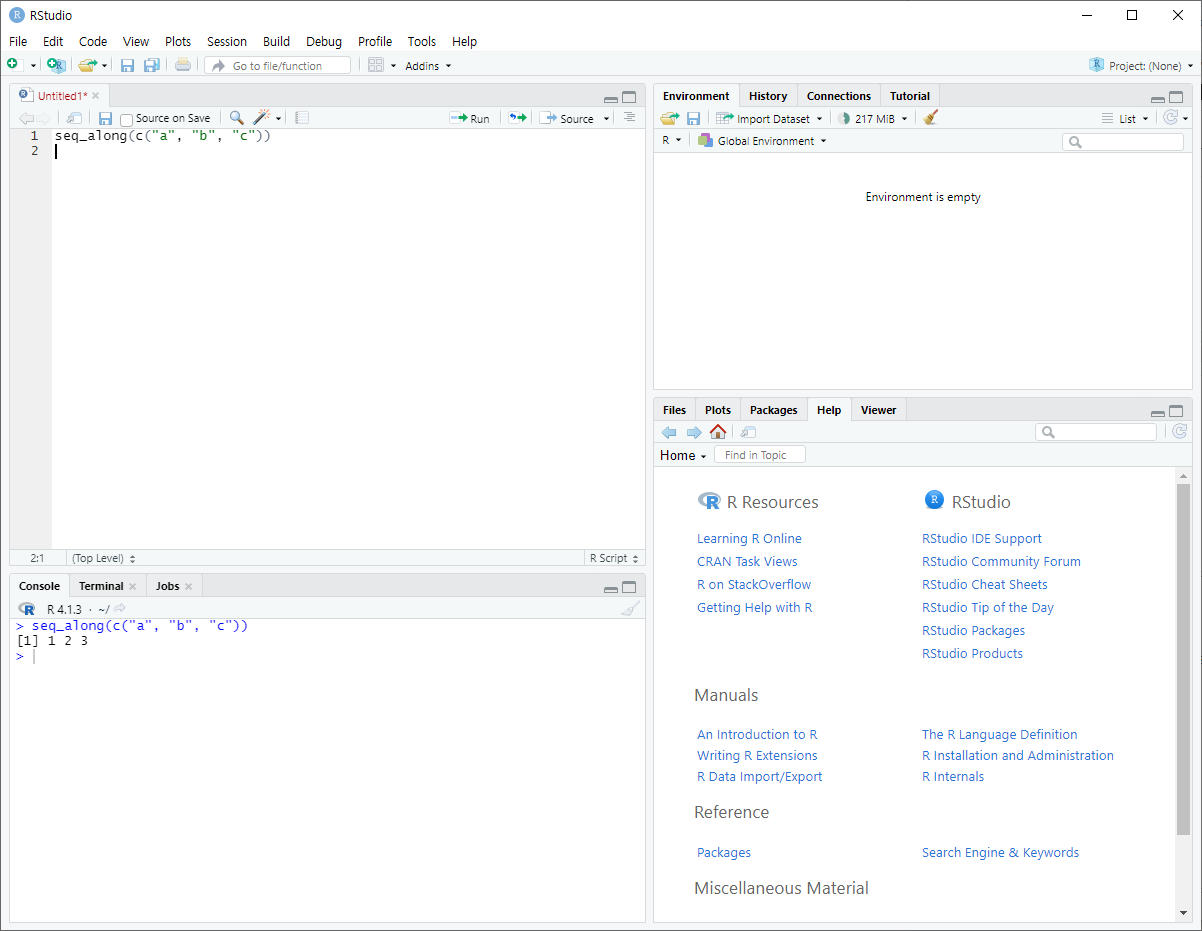Go to Help home with the house icon
The height and width of the screenshot is (931, 1202).
[717, 432]
